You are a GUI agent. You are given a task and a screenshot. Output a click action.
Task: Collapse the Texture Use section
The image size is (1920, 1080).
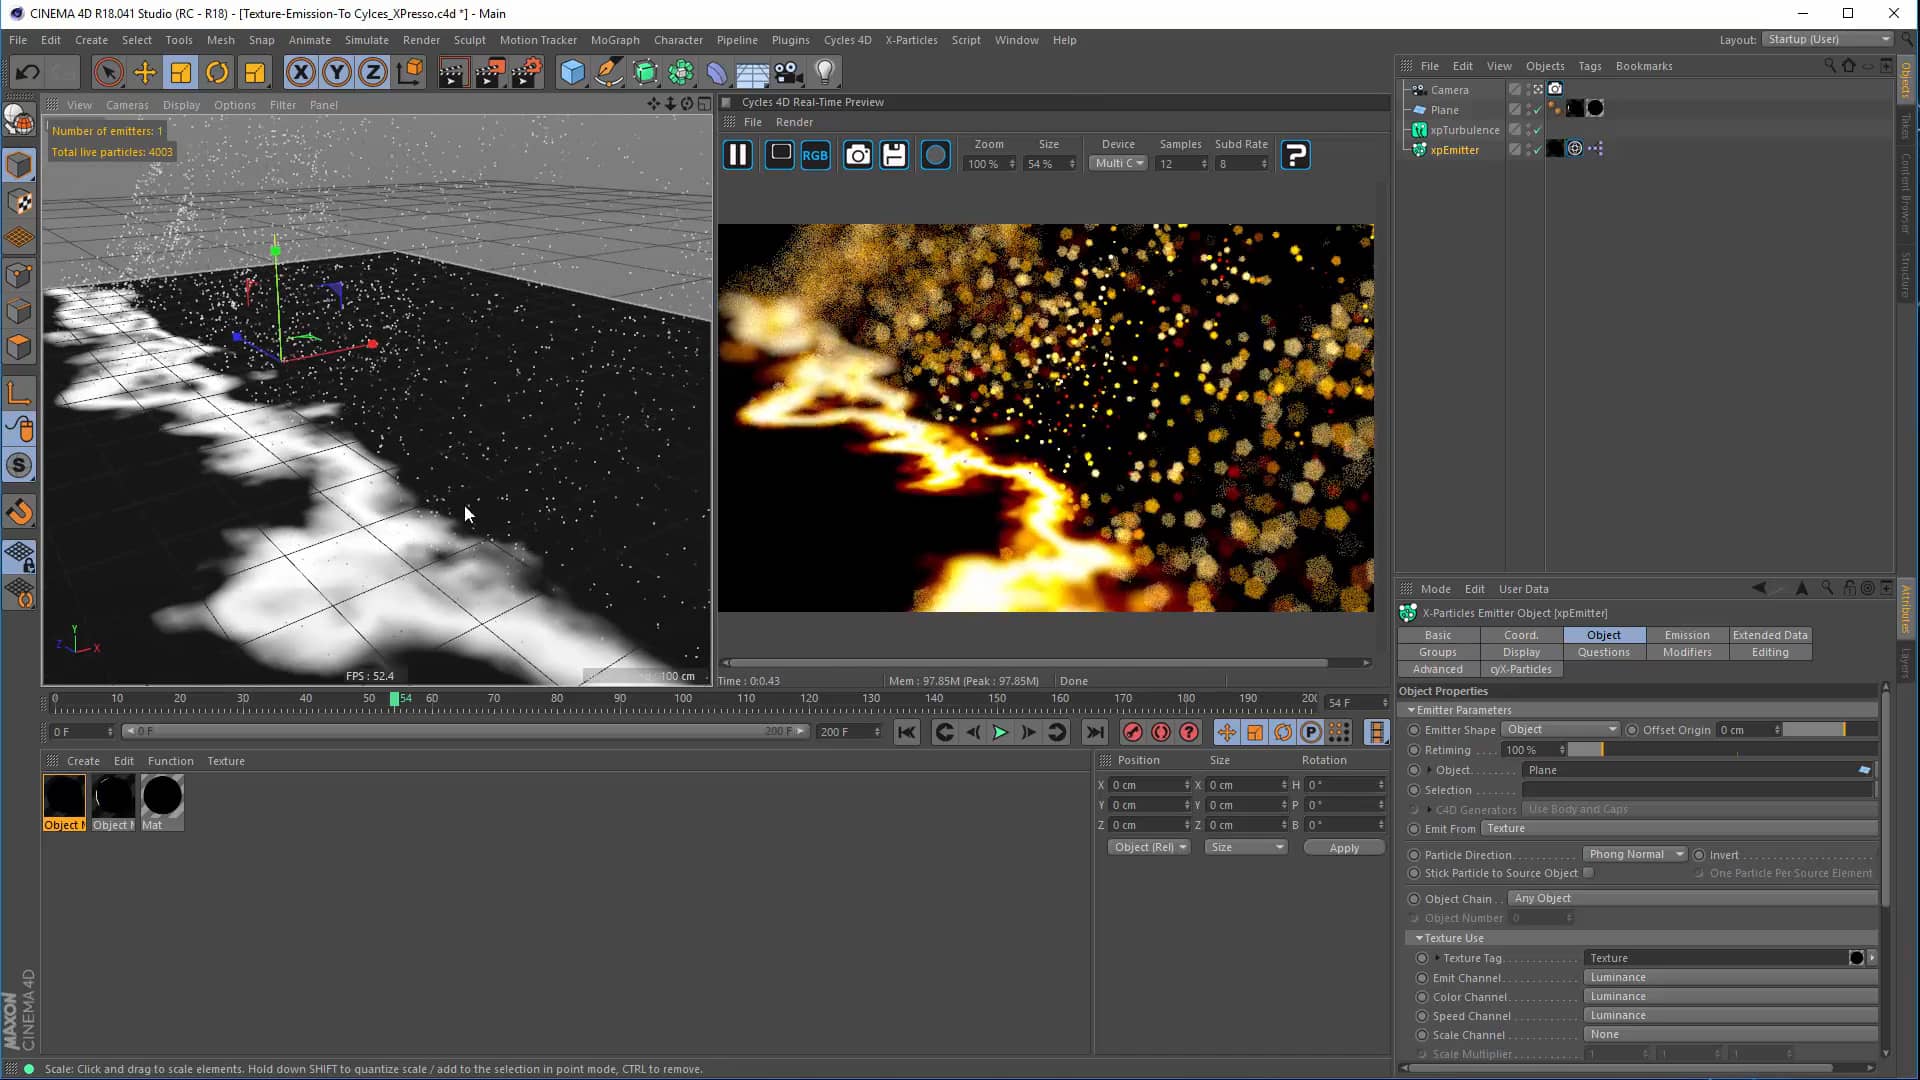[1417, 938]
